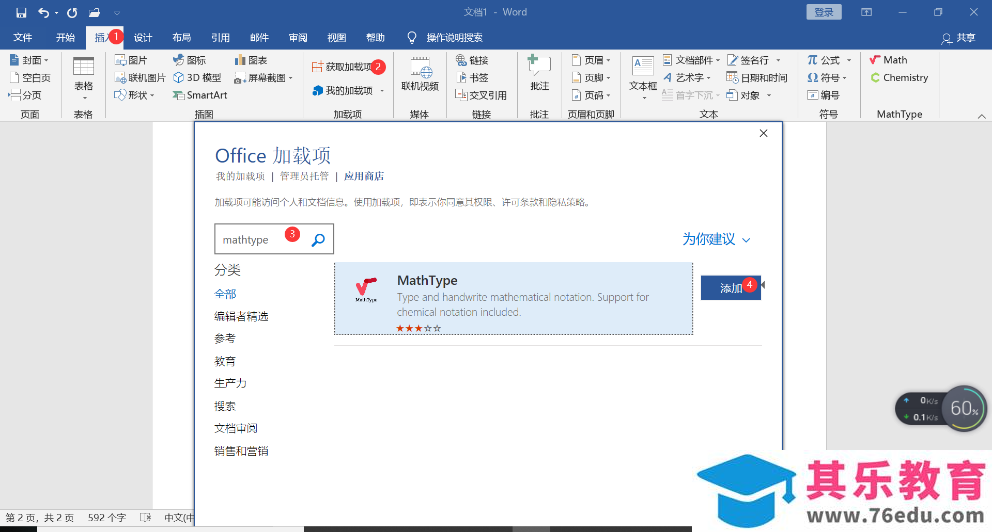Image resolution: width=992 pixels, height=532 pixels.
Task: Insert online video (联机视频)
Action: (x=420, y=75)
